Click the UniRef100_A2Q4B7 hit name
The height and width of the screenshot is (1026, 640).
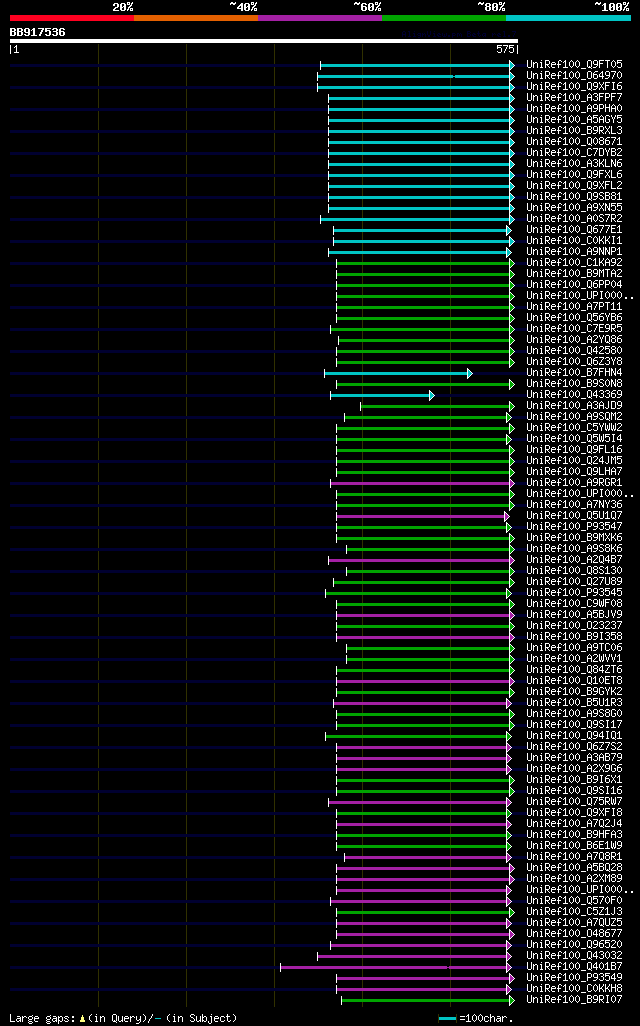tap(575, 559)
